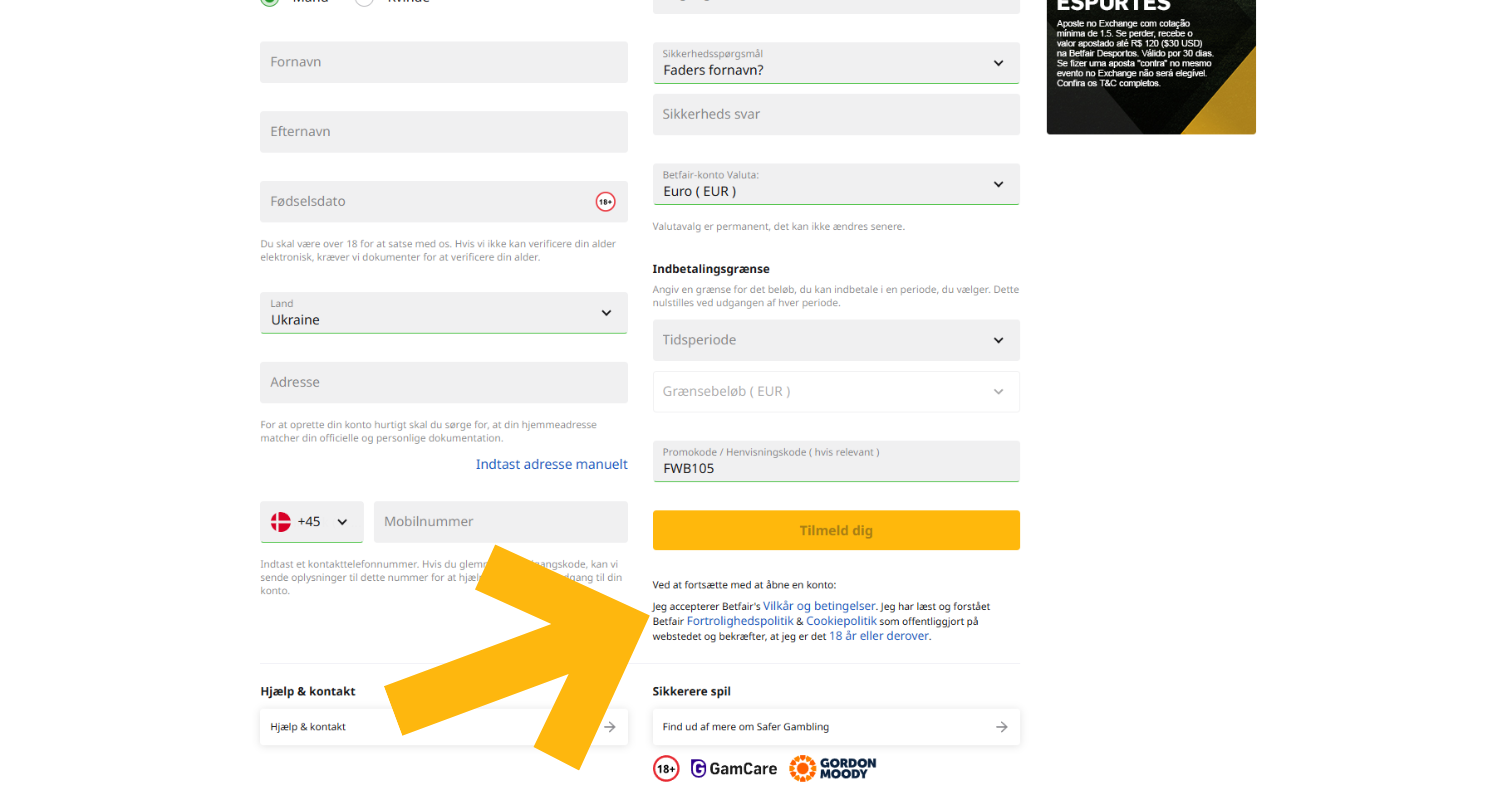1500x800 pixels.
Task: Click the Sikkerere spil heading
Action: coord(692,691)
